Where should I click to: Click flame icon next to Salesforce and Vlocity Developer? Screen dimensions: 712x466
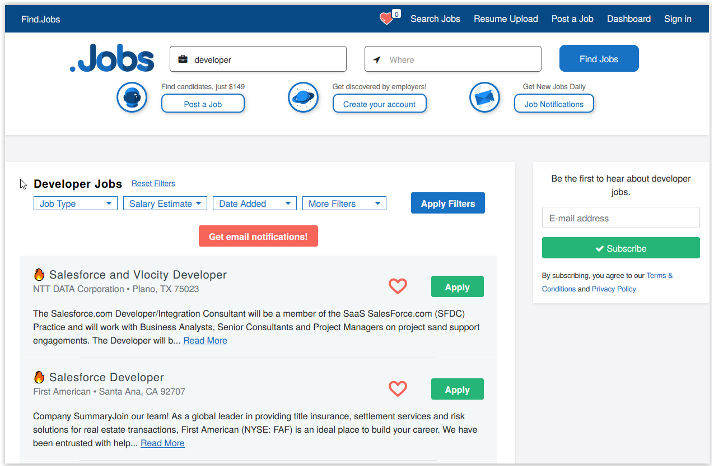[39, 274]
